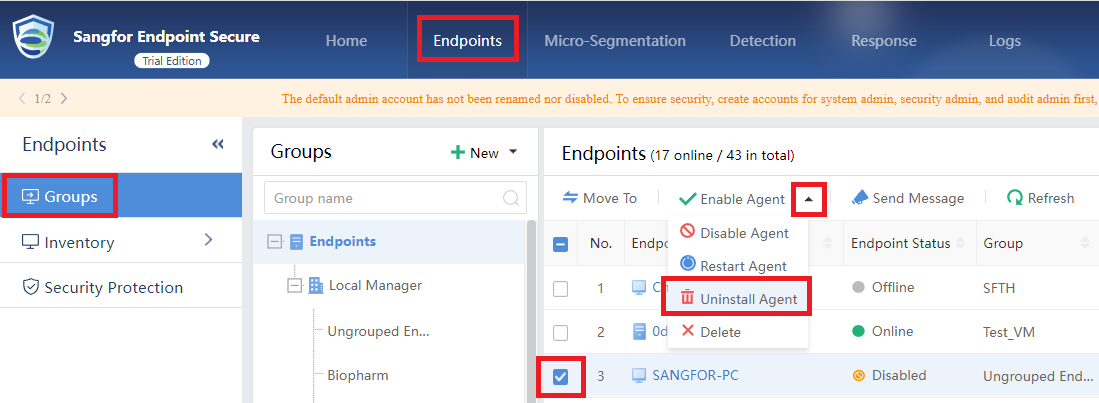This screenshot has height=403, width=1099.
Task: Click the Send Message icon
Action: [860, 198]
